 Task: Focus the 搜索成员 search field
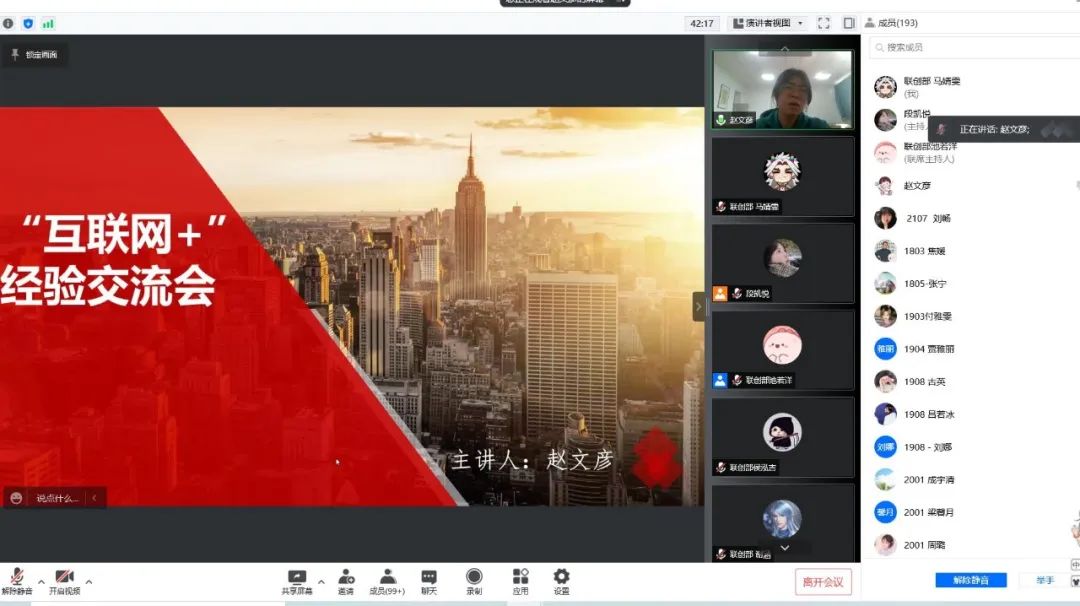coord(974,48)
